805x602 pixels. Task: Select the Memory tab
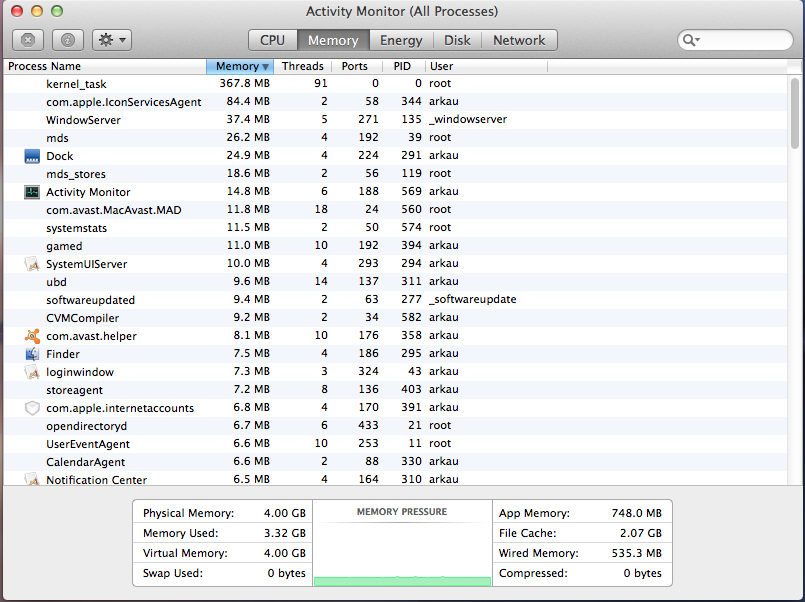[x=333, y=40]
